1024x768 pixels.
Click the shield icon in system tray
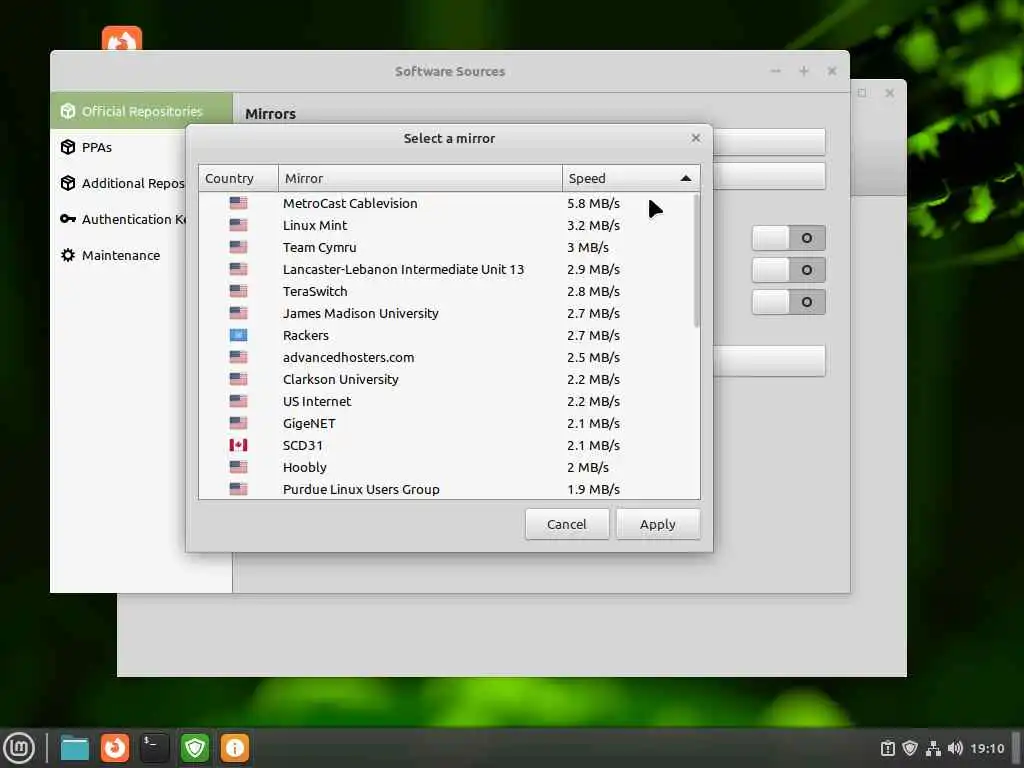tap(910, 748)
